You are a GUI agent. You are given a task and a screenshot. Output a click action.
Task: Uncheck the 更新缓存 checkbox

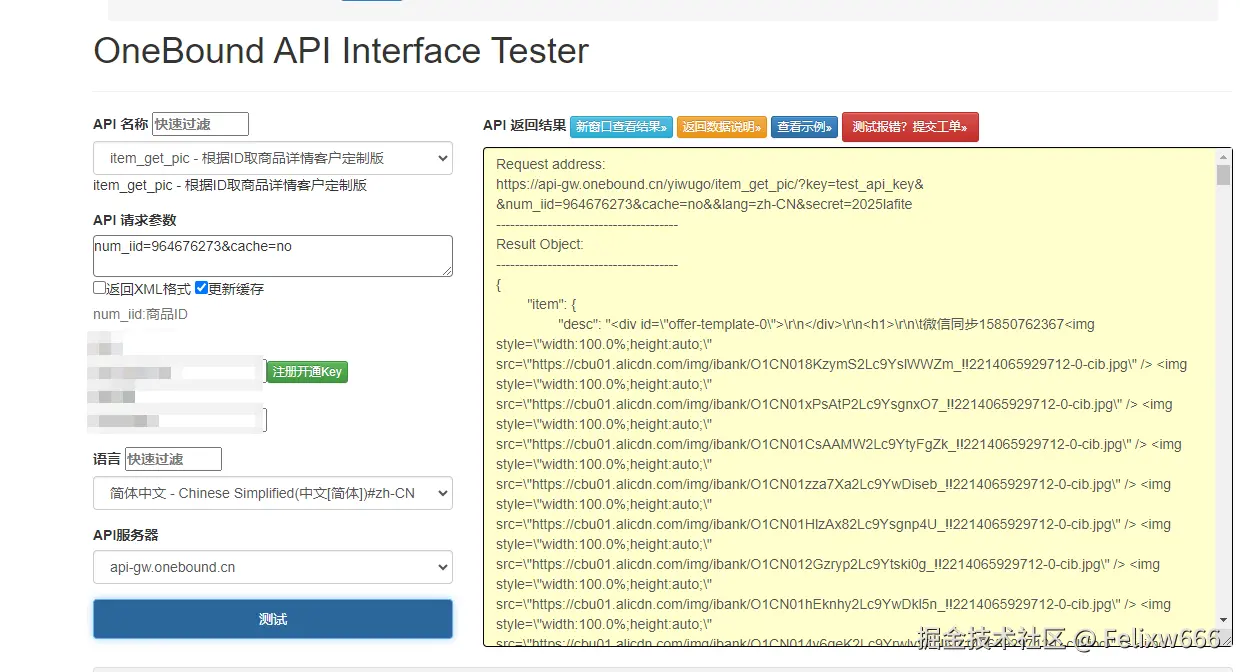point(201,288)
